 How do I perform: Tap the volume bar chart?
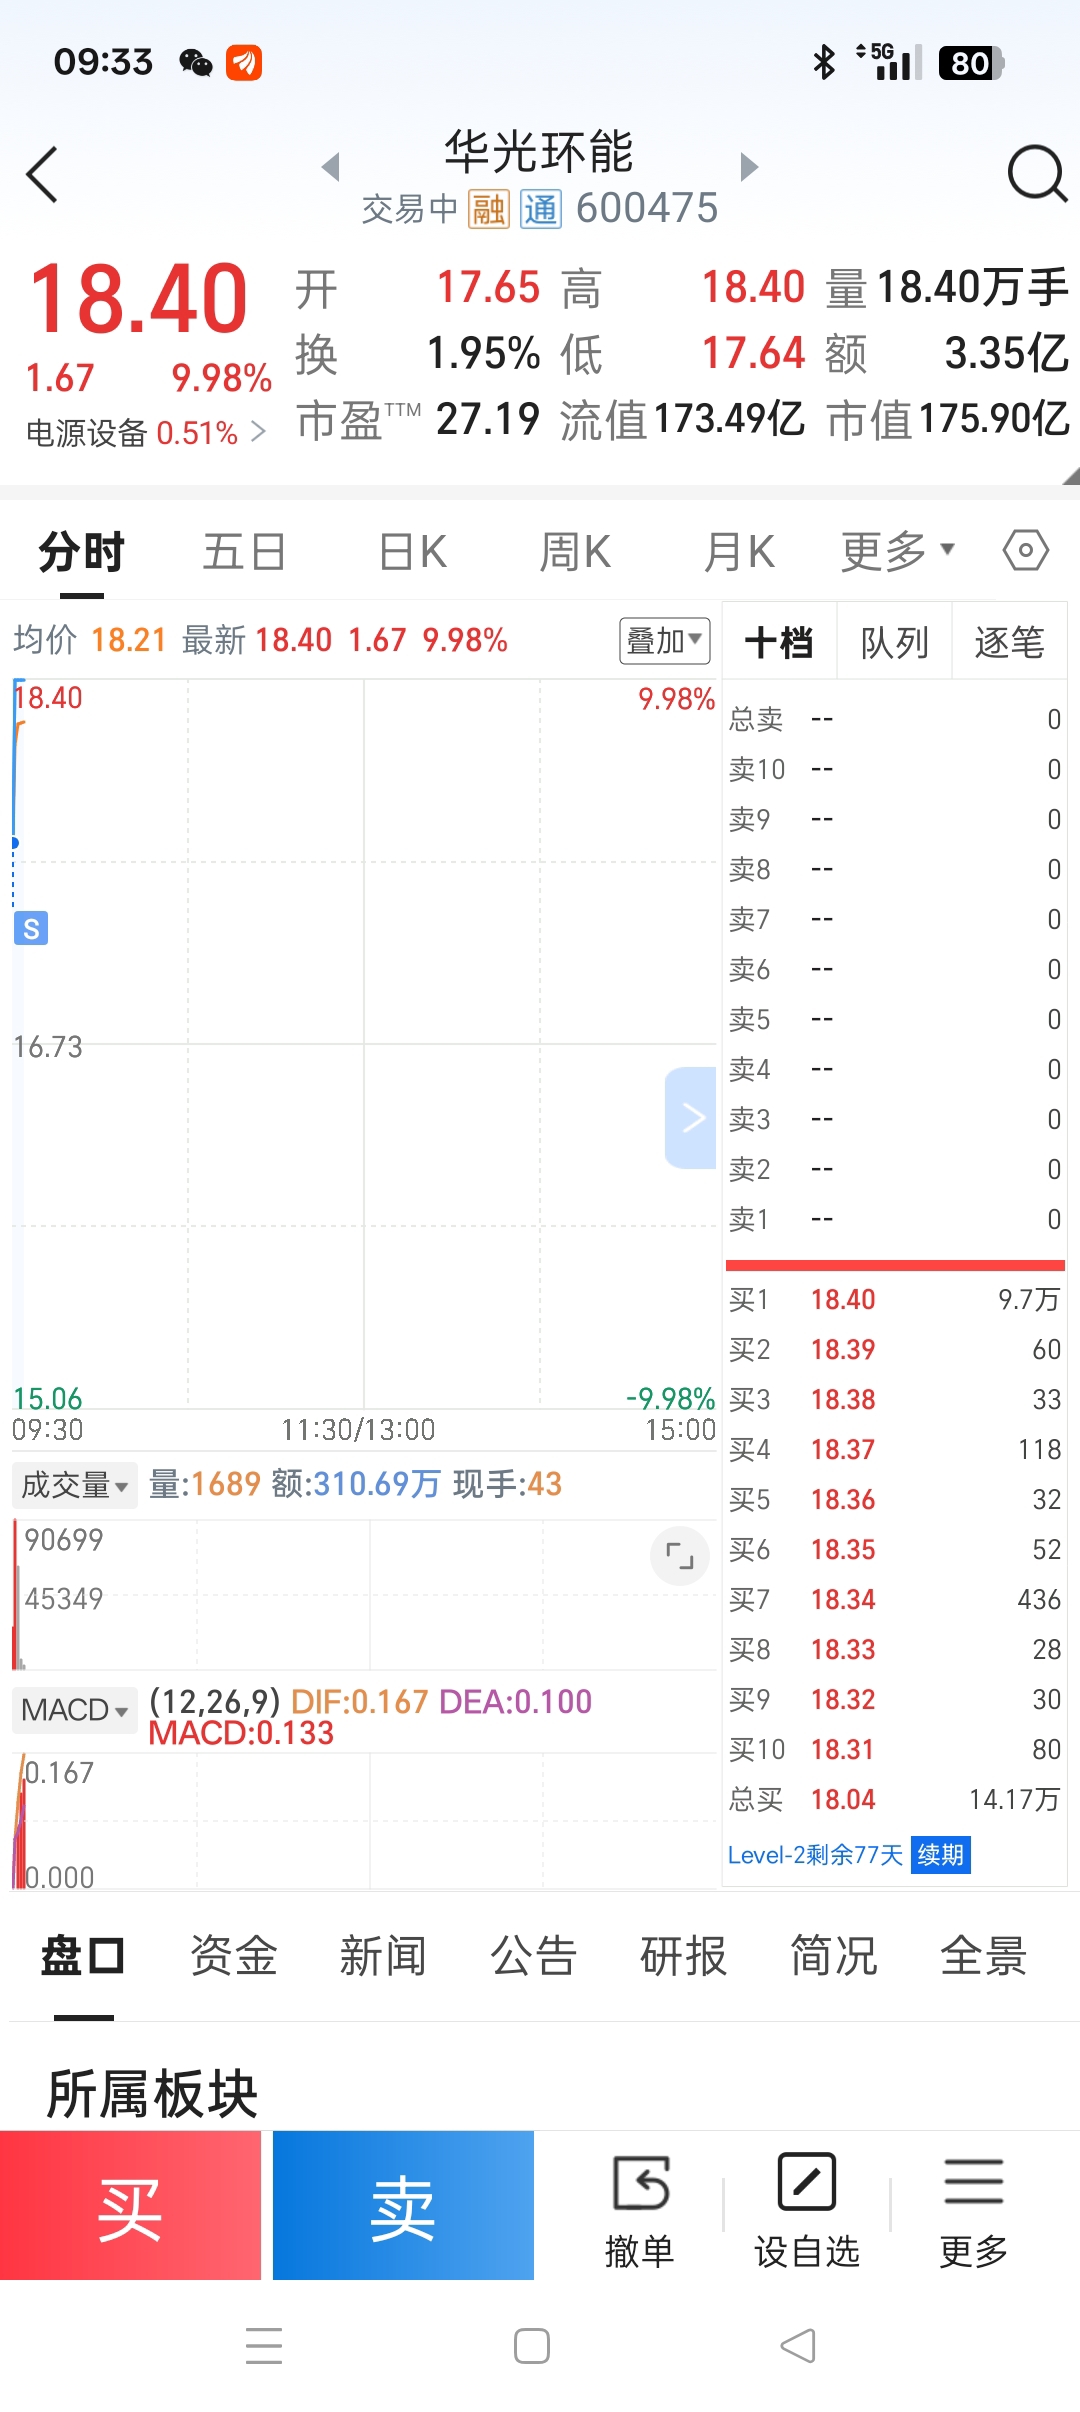coord(364,1595)
